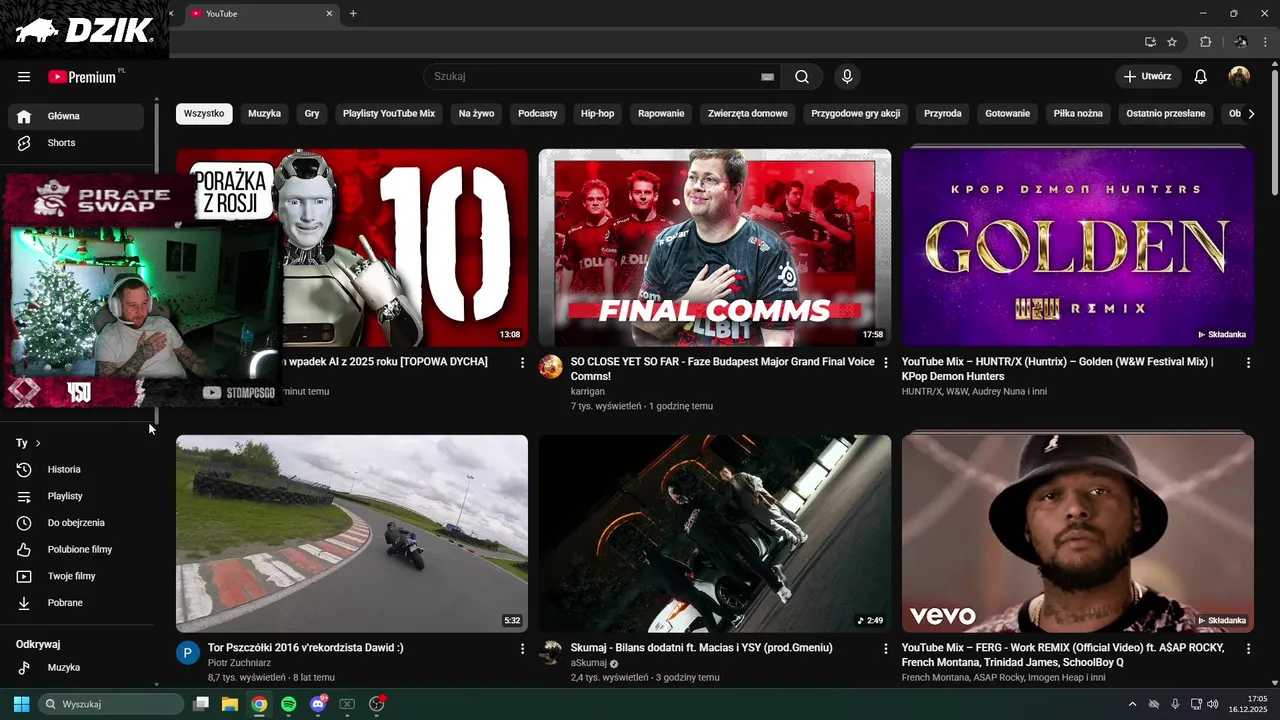Play the vevo Work REMIX thumbnail
Screen dimensions: 1280x720
tap(1078, 534)
